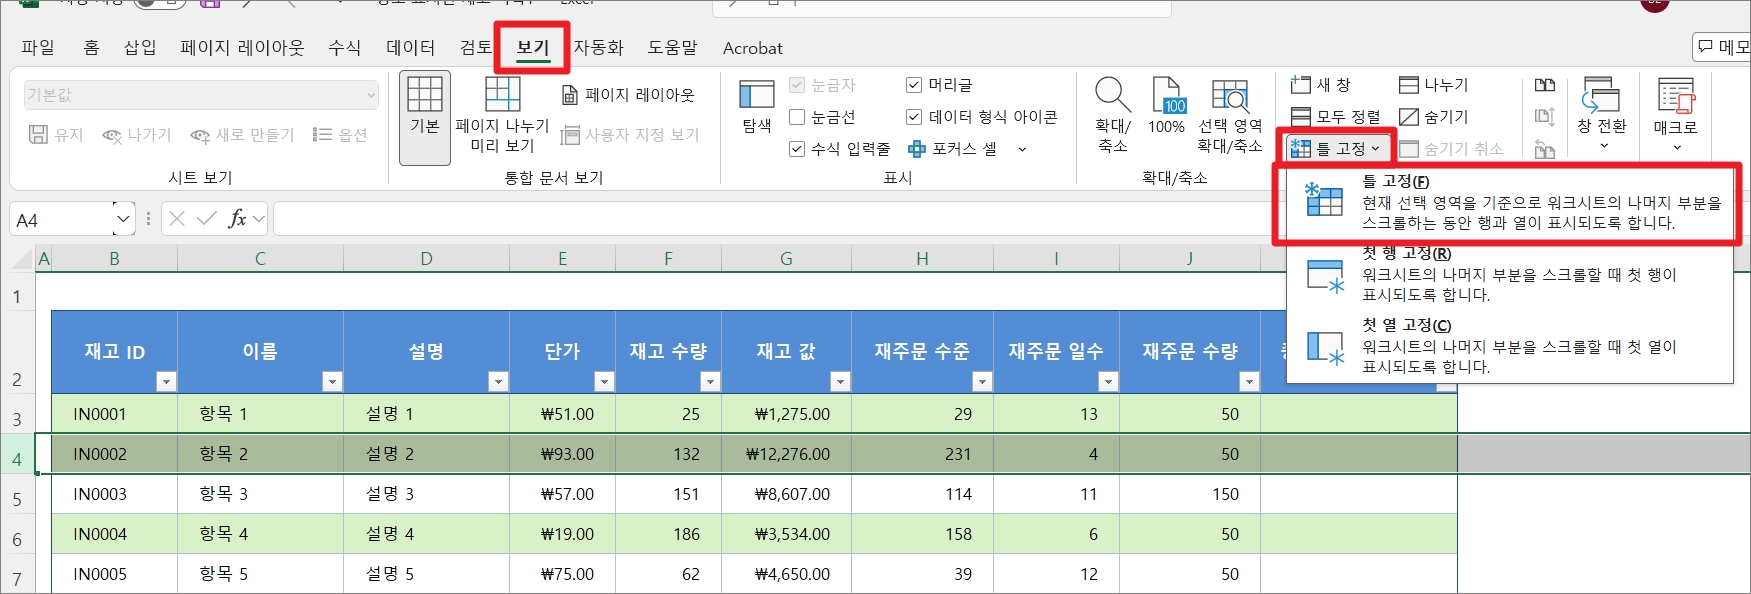The image size is (1751, 594).
Task: Open the 재주문 수준 filter dropdown
Action: point(982,381)
